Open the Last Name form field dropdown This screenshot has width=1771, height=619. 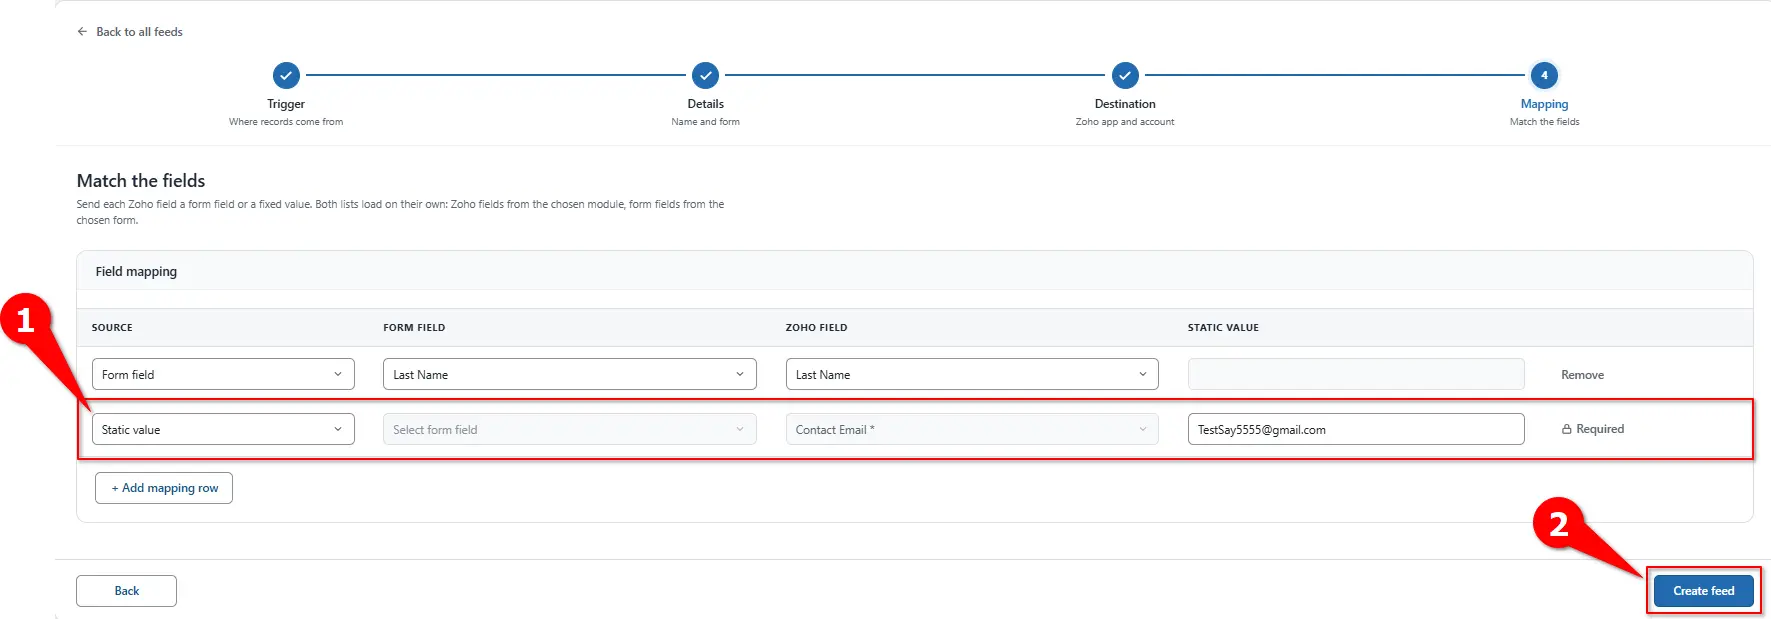[x=570, y=374]
